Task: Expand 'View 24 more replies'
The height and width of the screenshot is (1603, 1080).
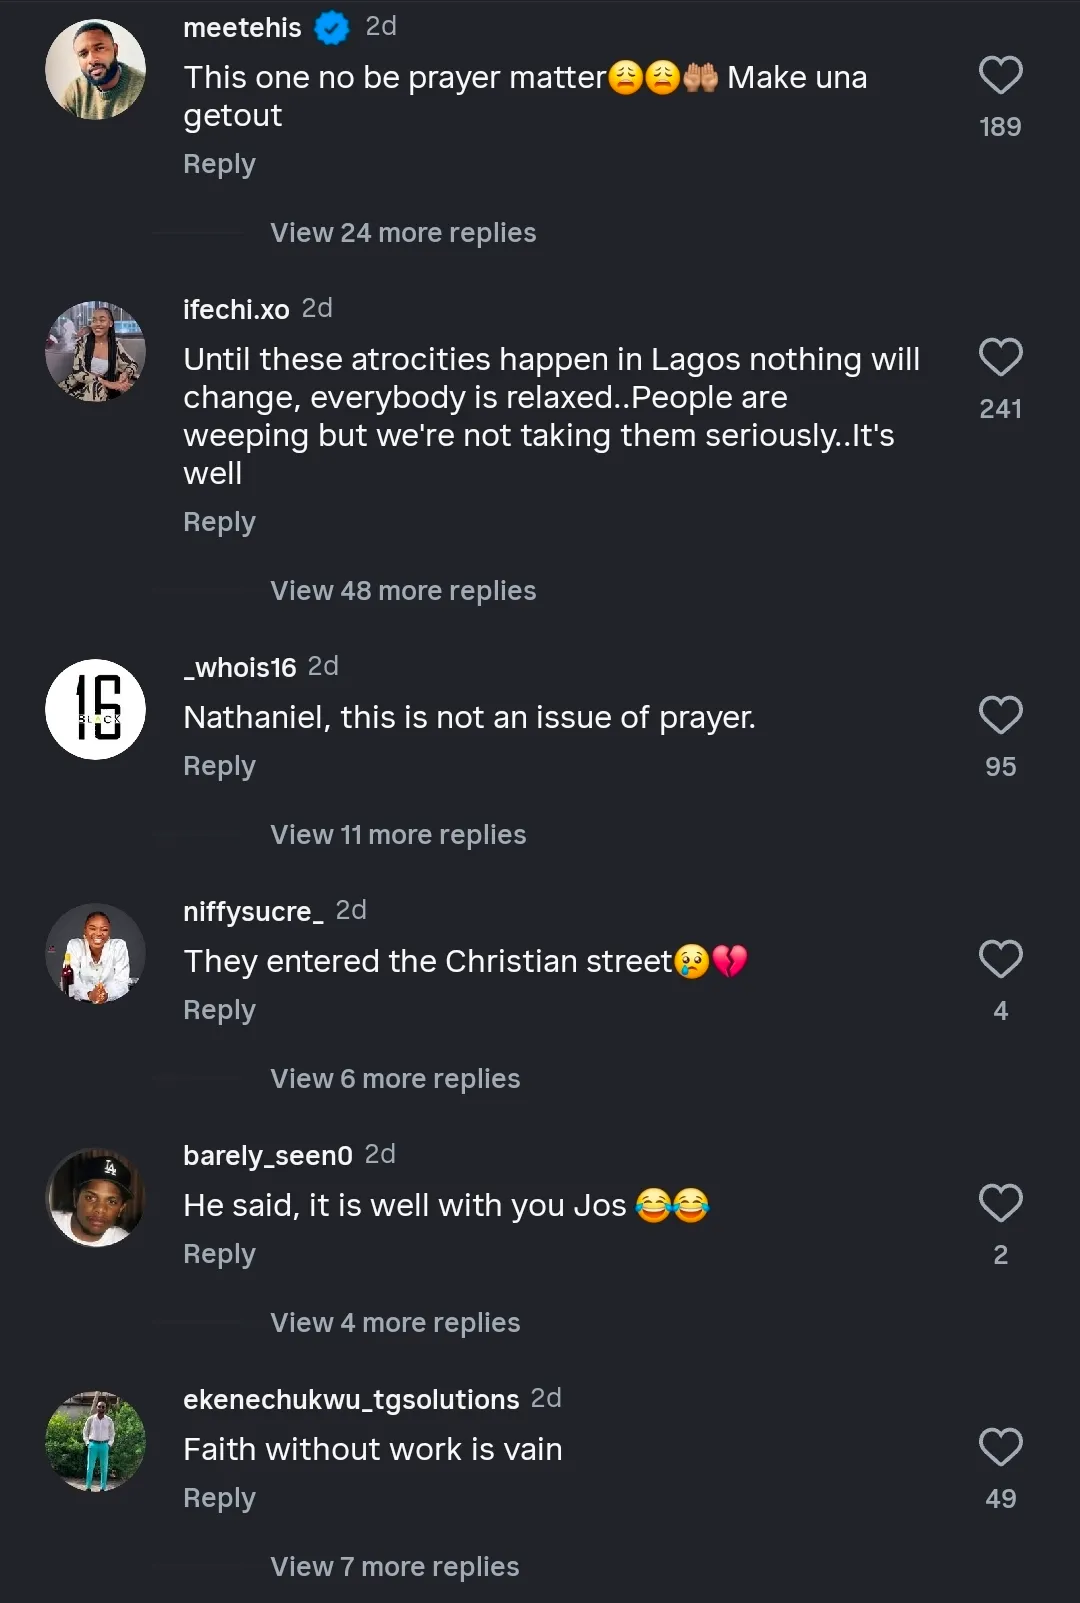Action: (x=403, y=233)
